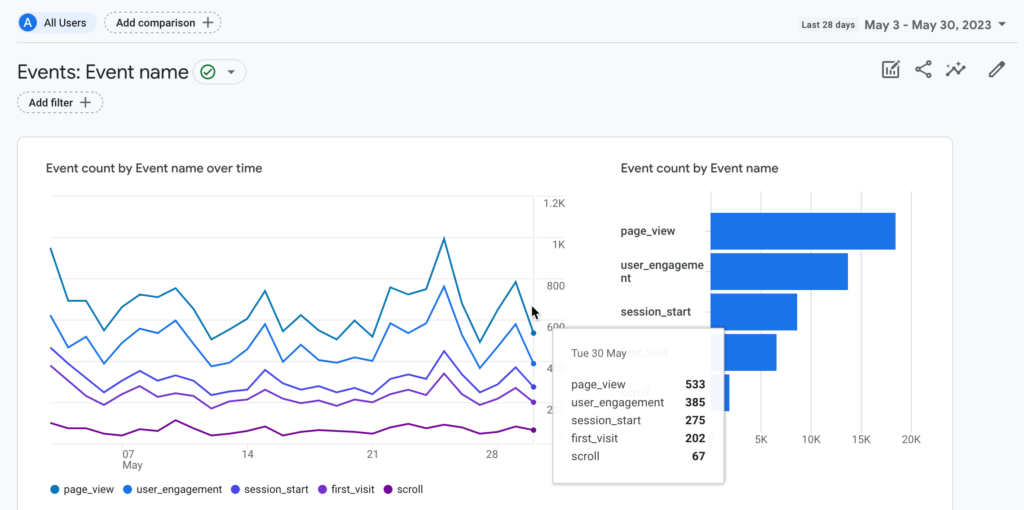Click the 14 x-axis date label
Viewport: 1024px width, 510px height.
(247, 454)
